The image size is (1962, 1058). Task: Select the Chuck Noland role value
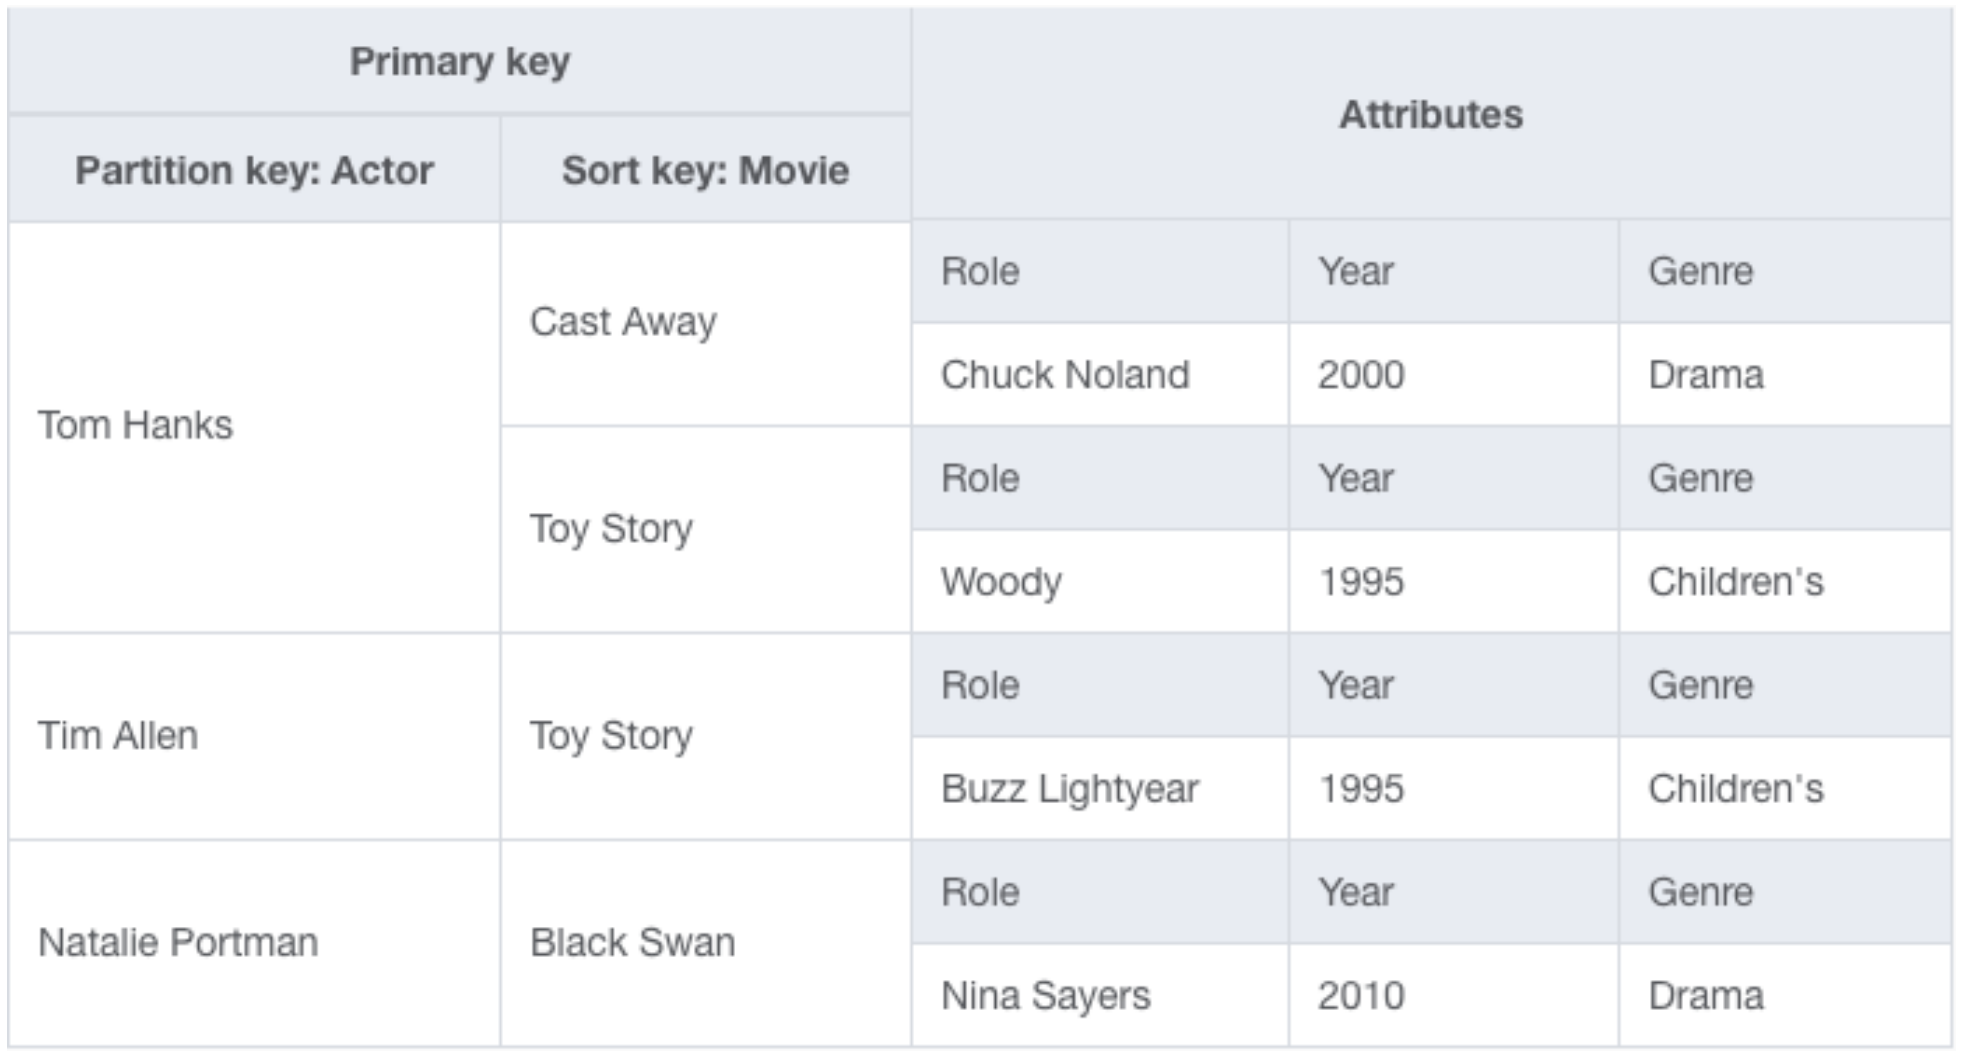(1100, 375)
